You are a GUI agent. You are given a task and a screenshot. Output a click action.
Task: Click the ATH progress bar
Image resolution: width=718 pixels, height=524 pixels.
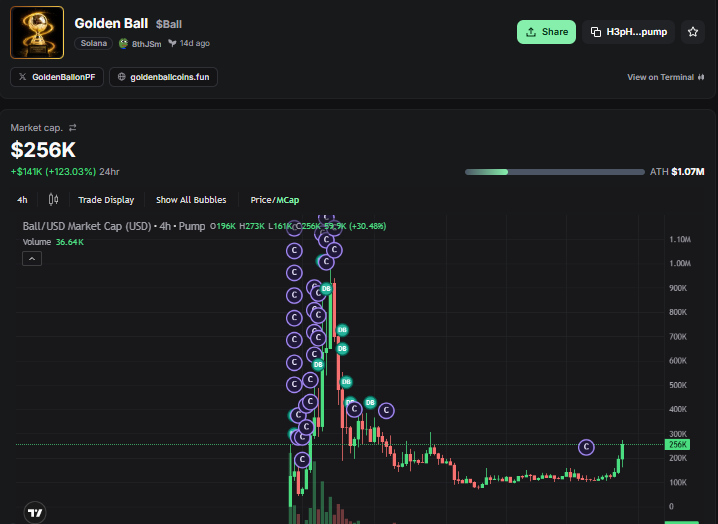coord(555,172)
